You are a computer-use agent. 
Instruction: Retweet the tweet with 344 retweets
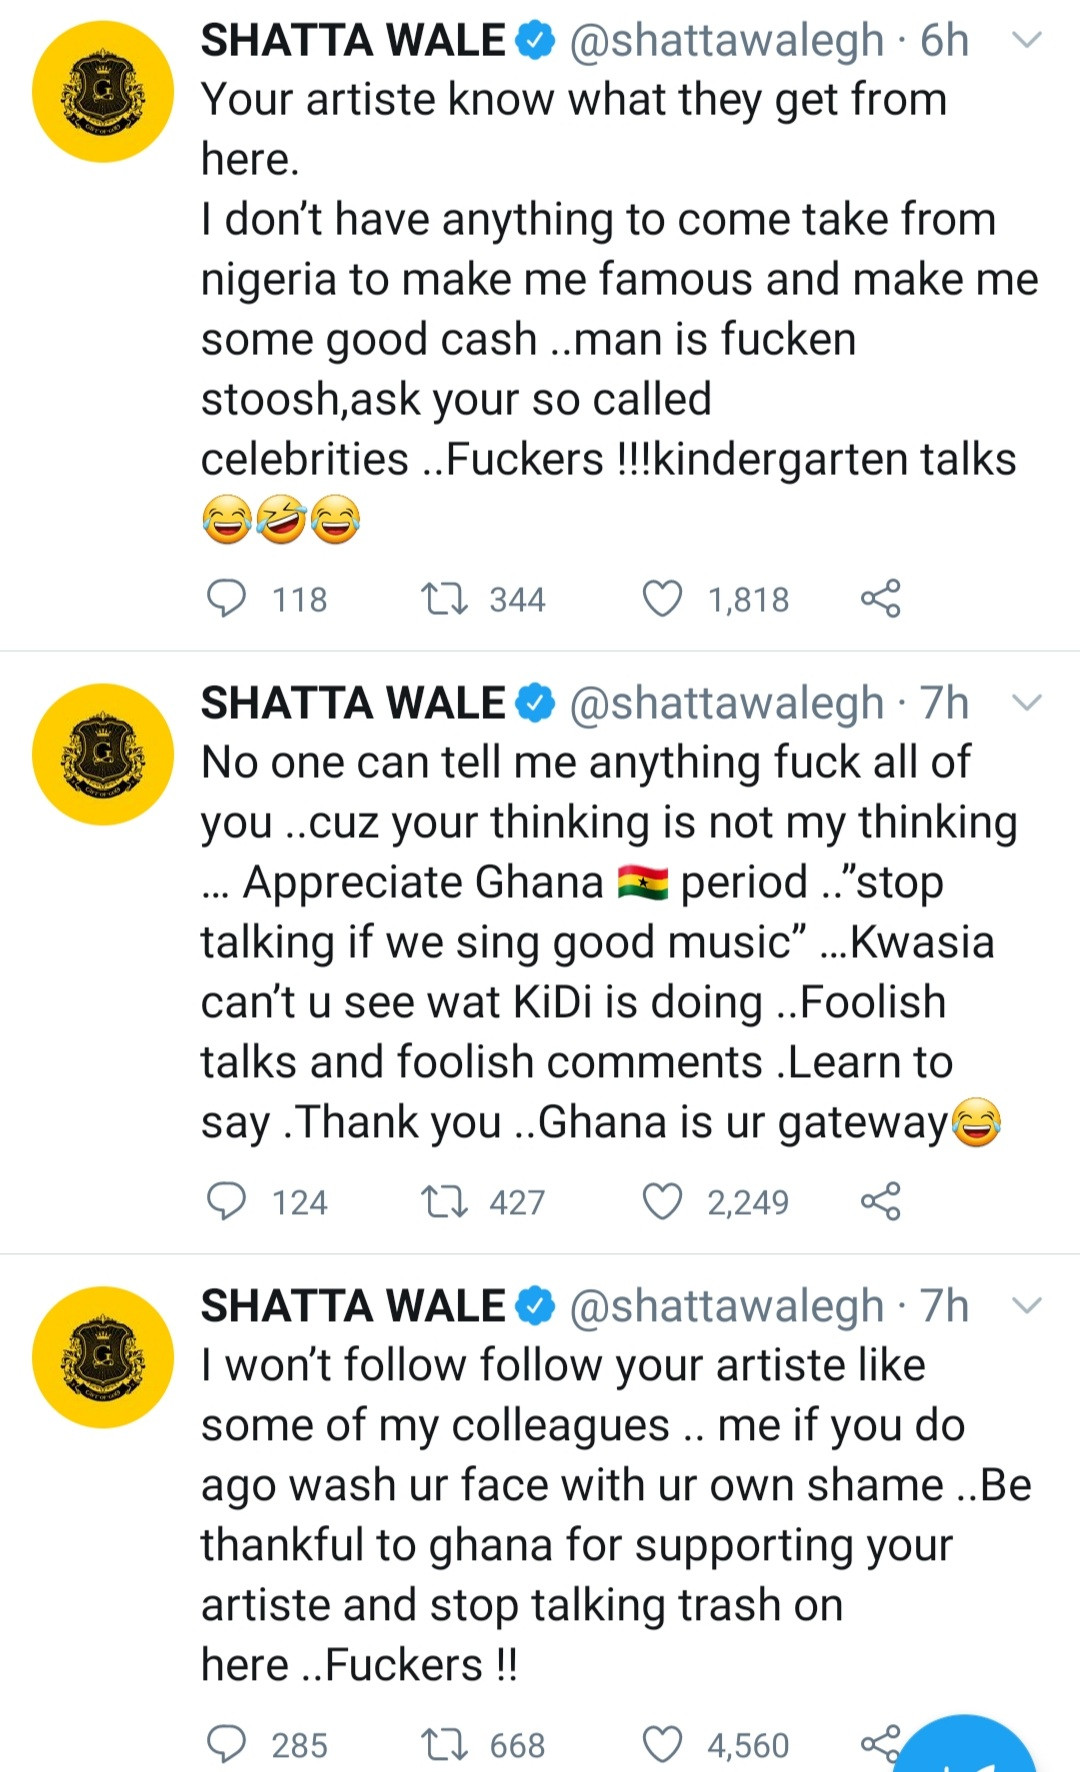pos(444,598)
